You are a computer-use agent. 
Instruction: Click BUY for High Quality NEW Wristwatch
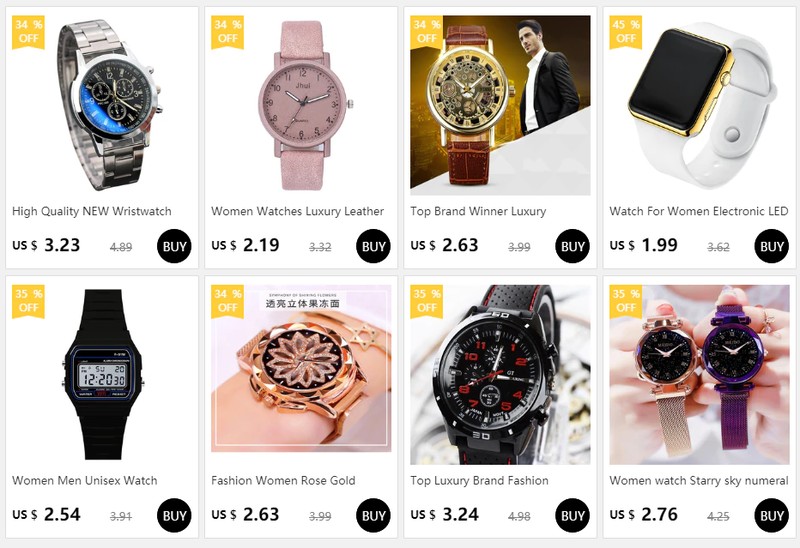(174, 246)
